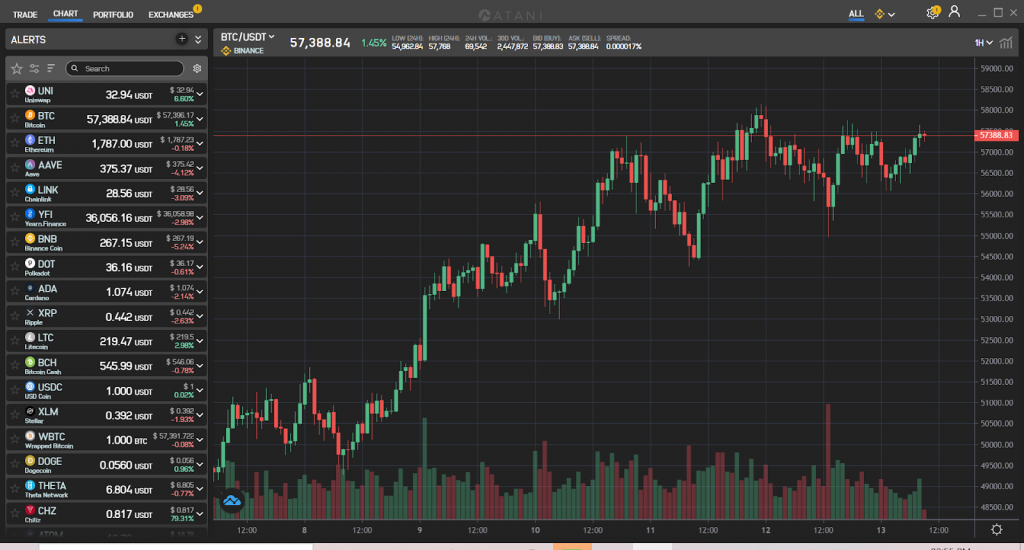The image size is (1024, 550).
Task: Select the USD Coin USDC icon
Action: tap(30, 387)
